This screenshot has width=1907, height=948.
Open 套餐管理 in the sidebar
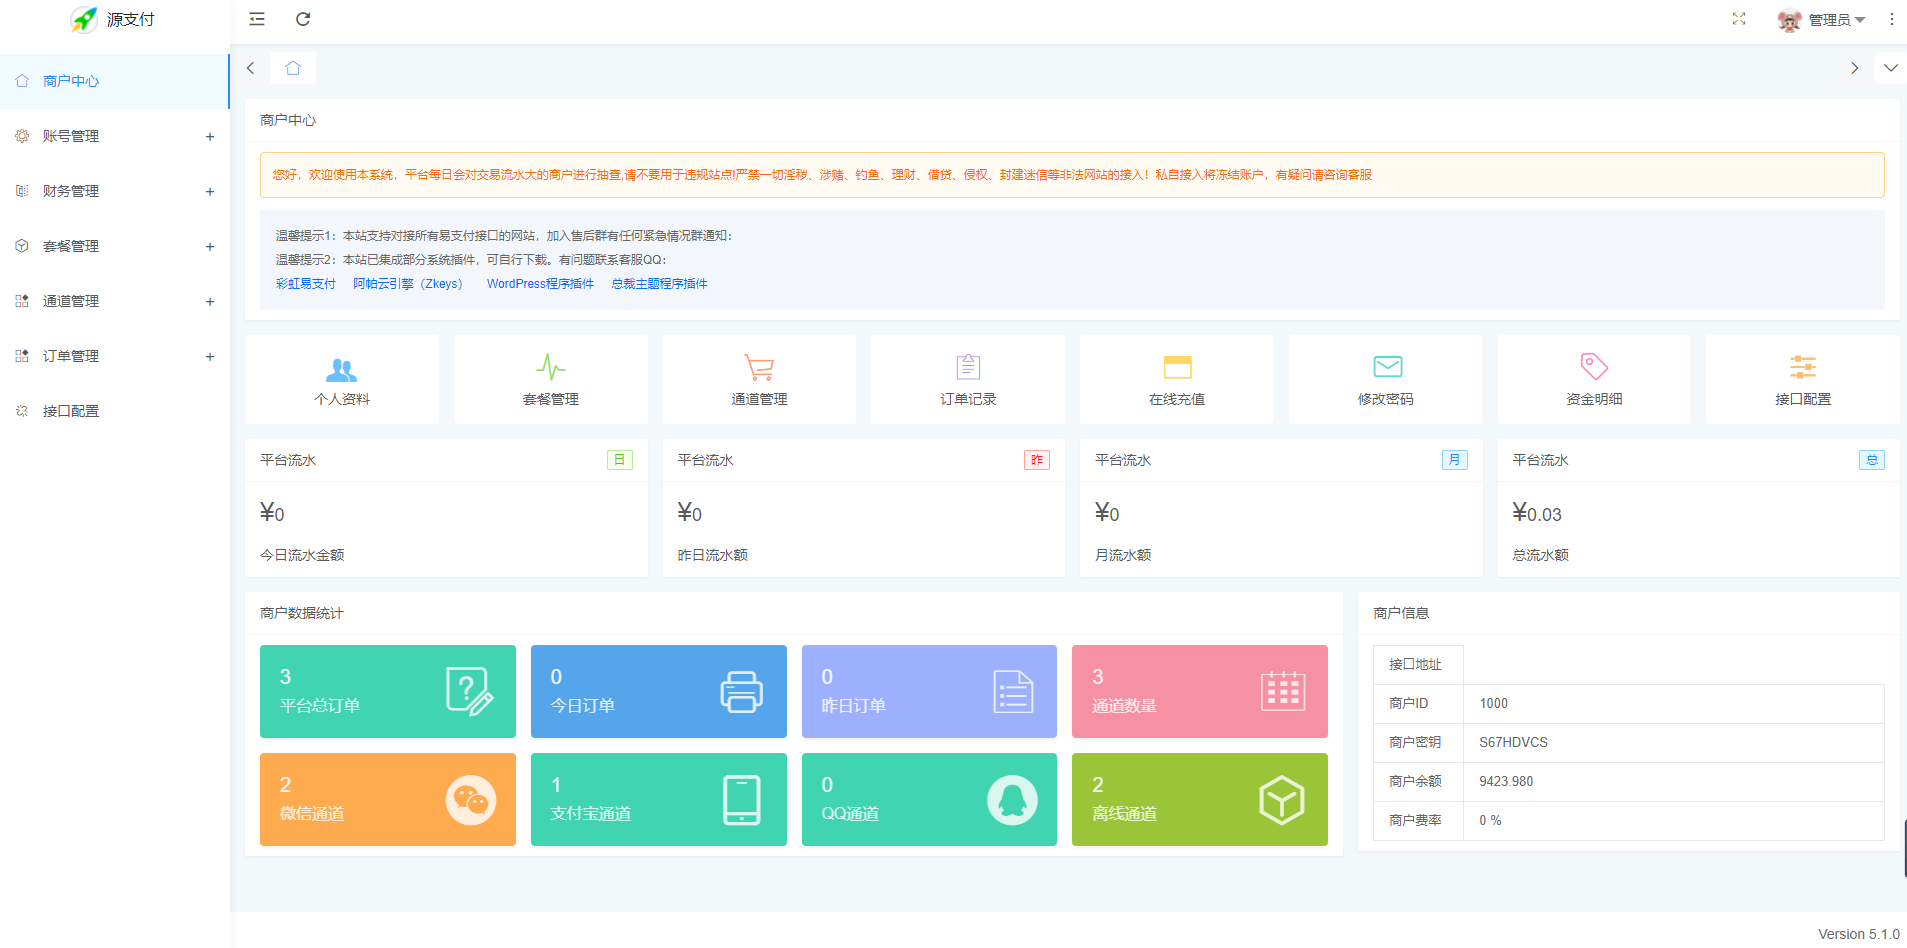point(115,246)
